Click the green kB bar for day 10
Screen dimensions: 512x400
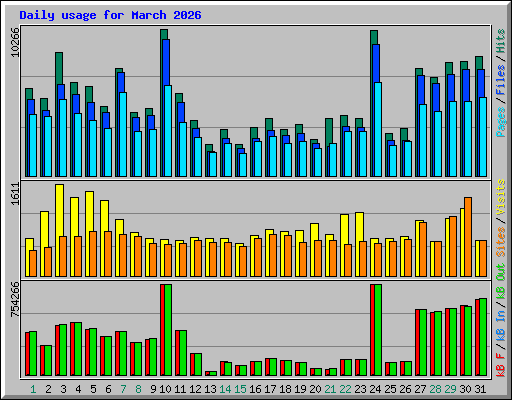click(168, 330)
